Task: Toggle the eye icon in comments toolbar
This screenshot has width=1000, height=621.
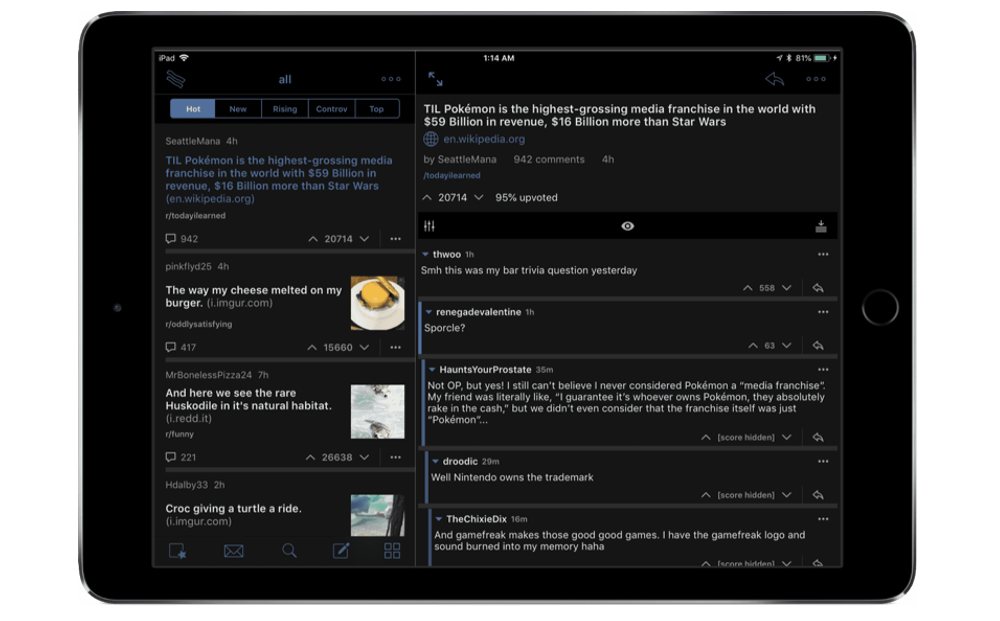Action: pos(628,226)
